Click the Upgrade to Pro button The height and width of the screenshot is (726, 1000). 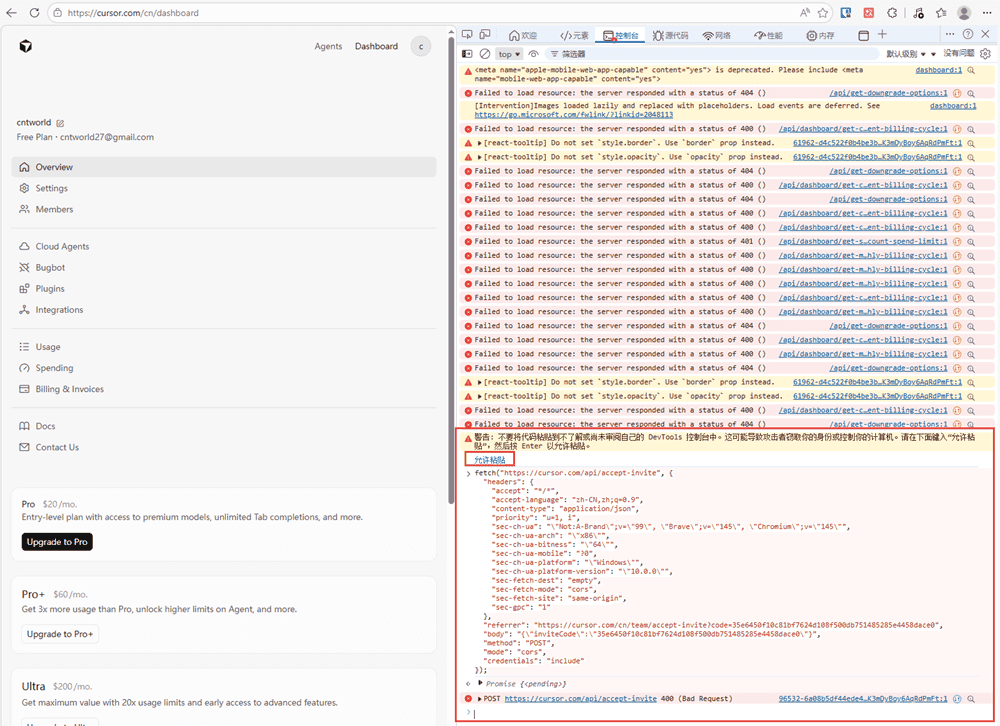coord(57,542)
